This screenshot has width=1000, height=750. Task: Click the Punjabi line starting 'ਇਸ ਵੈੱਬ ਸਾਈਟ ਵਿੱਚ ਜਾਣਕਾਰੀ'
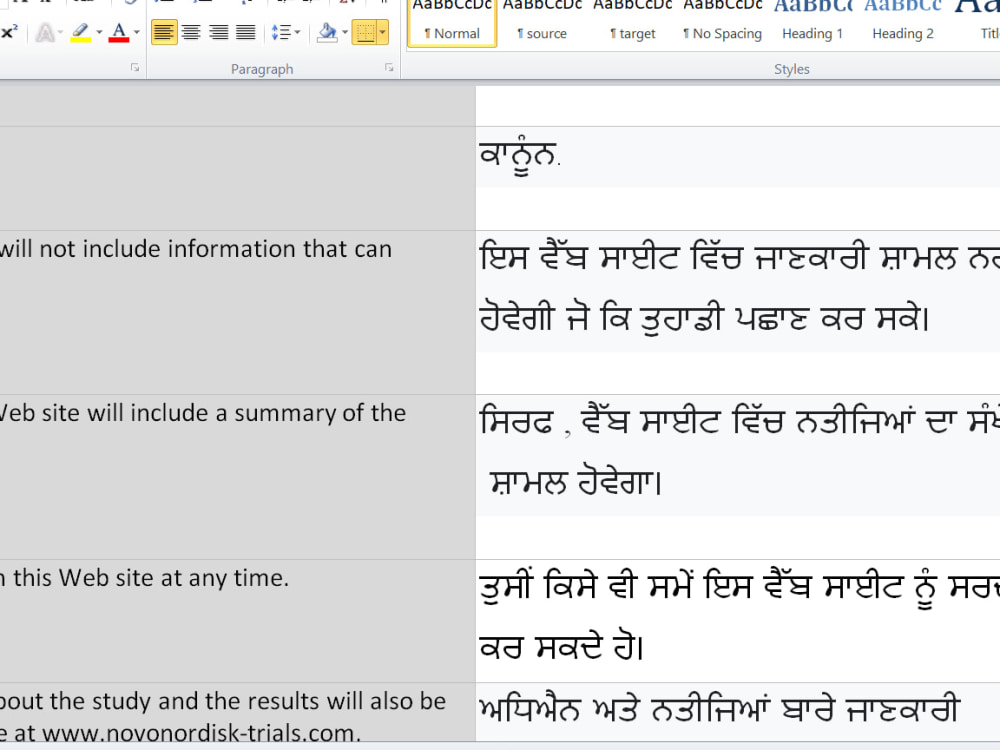pos(739,258)
